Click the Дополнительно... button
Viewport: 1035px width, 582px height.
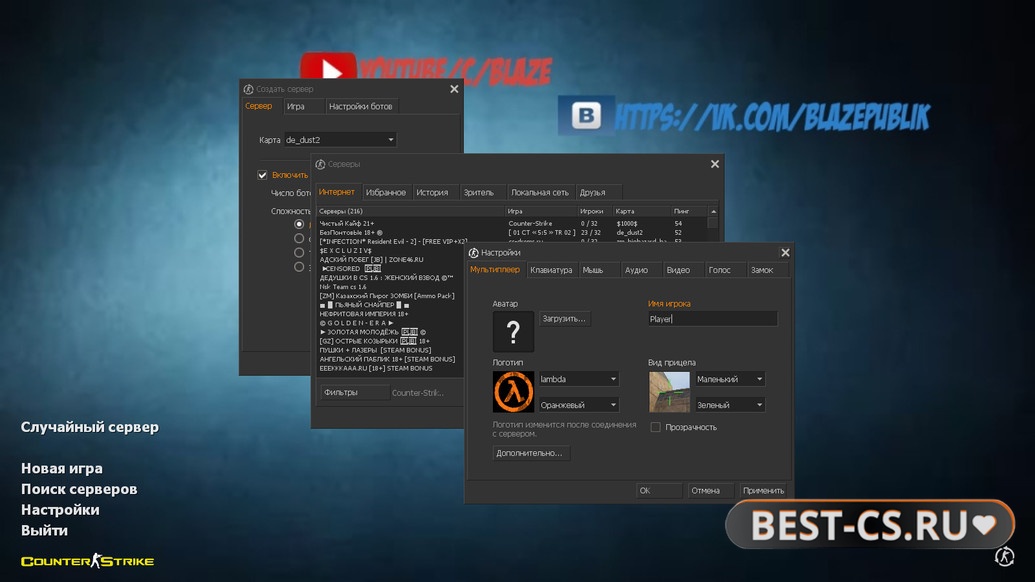[529, 453]
